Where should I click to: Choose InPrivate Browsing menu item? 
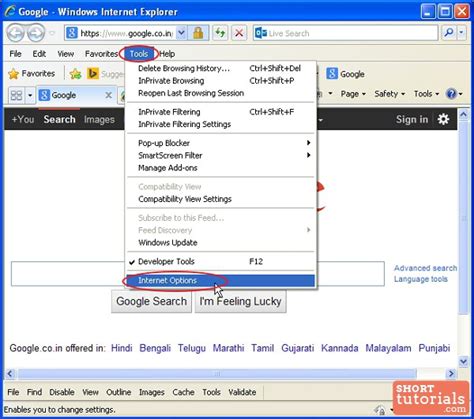pos(220,81)
